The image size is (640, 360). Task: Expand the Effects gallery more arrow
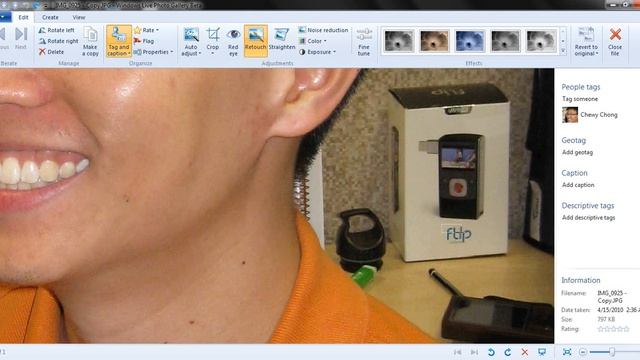563,51
